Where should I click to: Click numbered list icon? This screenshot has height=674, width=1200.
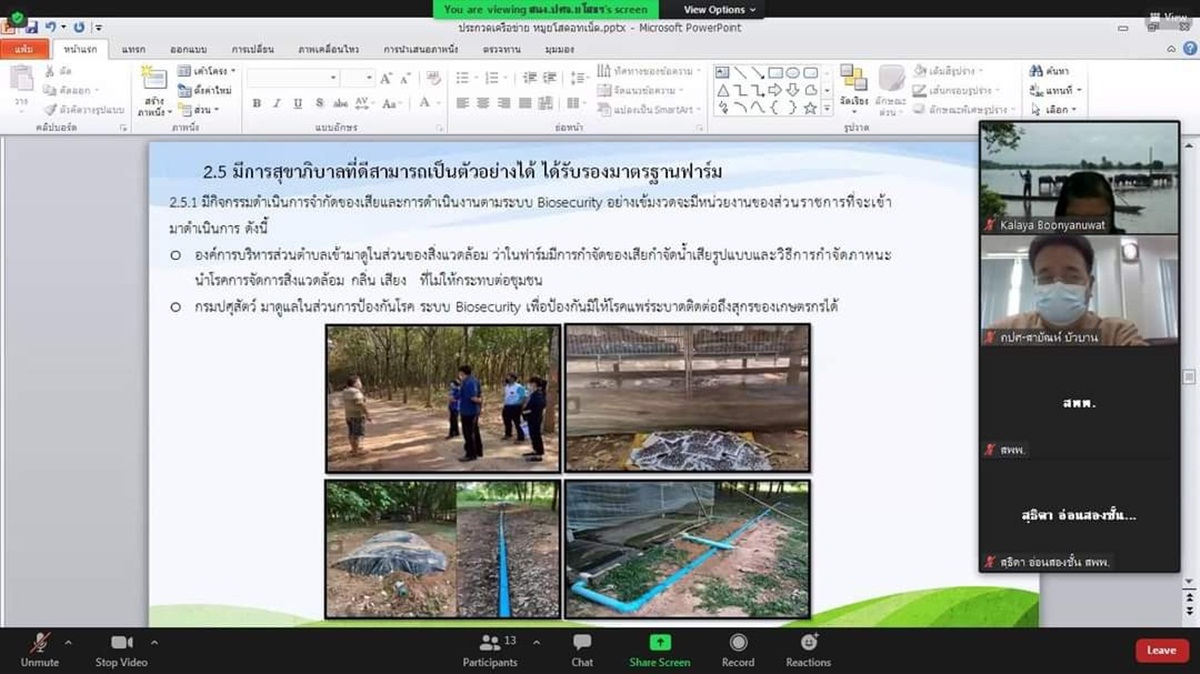pyautogui.click(x=493, y=77)
